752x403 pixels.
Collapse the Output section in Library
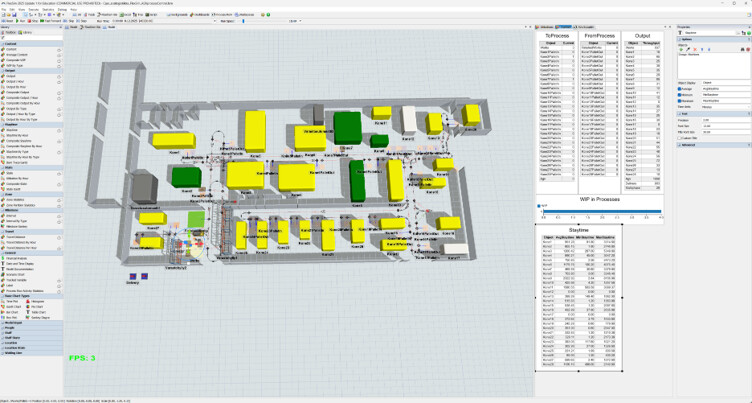click(31, 71)
